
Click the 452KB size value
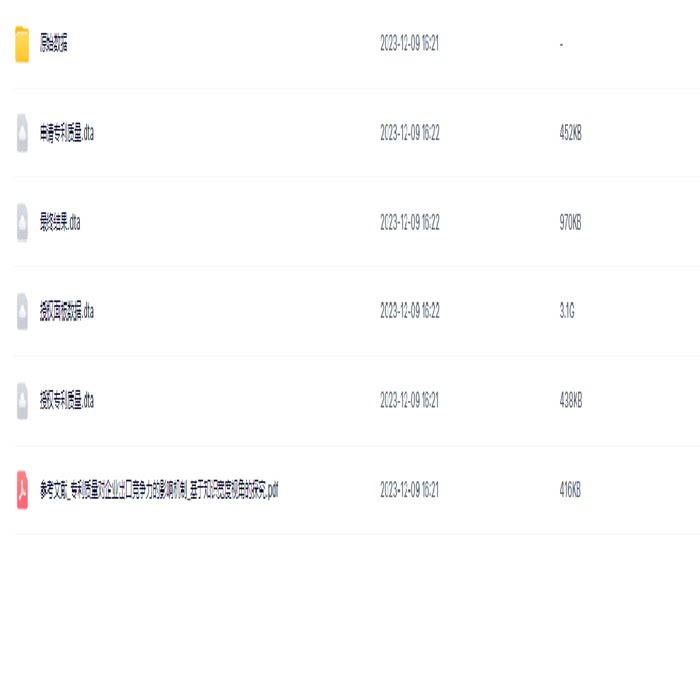tap(571, 133)
